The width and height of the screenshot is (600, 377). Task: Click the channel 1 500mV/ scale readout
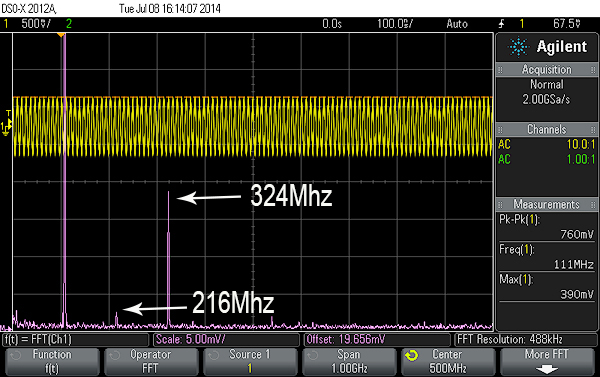36,24
